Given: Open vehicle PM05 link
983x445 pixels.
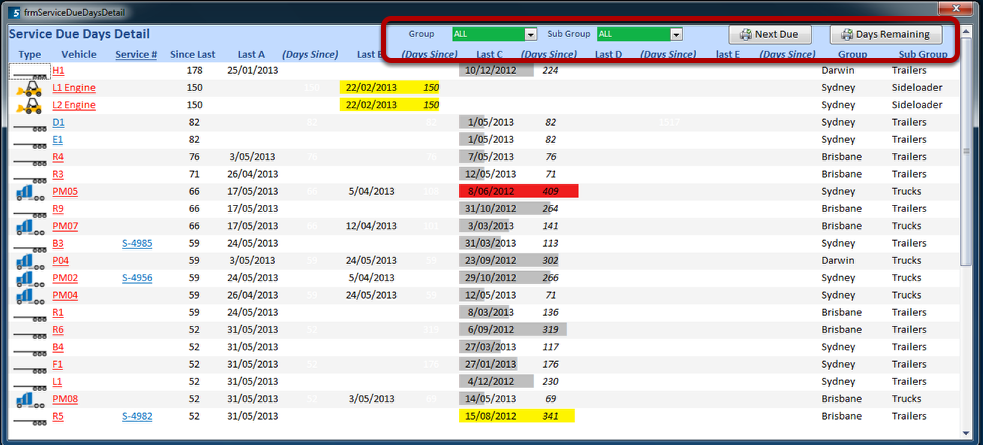Looking at the screenshot, I should [65, 191].
